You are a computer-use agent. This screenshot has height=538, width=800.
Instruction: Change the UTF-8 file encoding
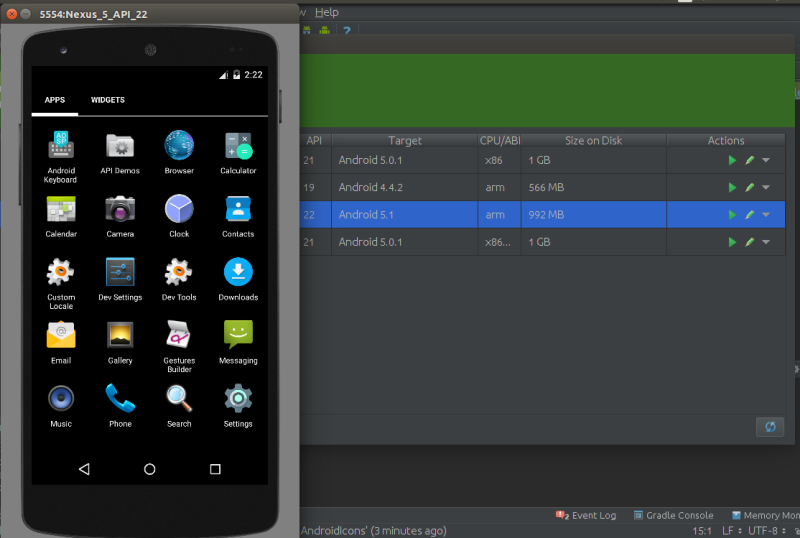(767, 531)
